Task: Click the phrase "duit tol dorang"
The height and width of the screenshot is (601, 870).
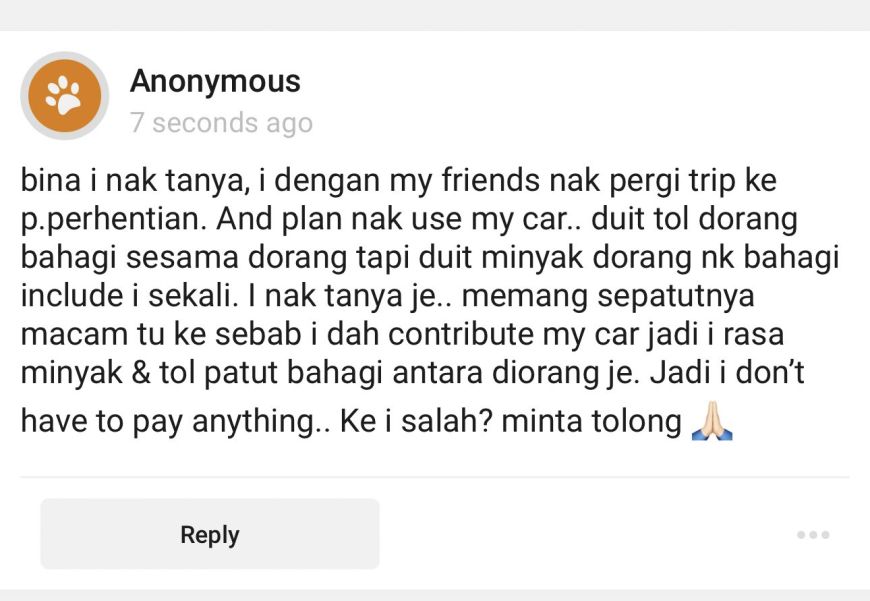Action: [x=695, y=219]
